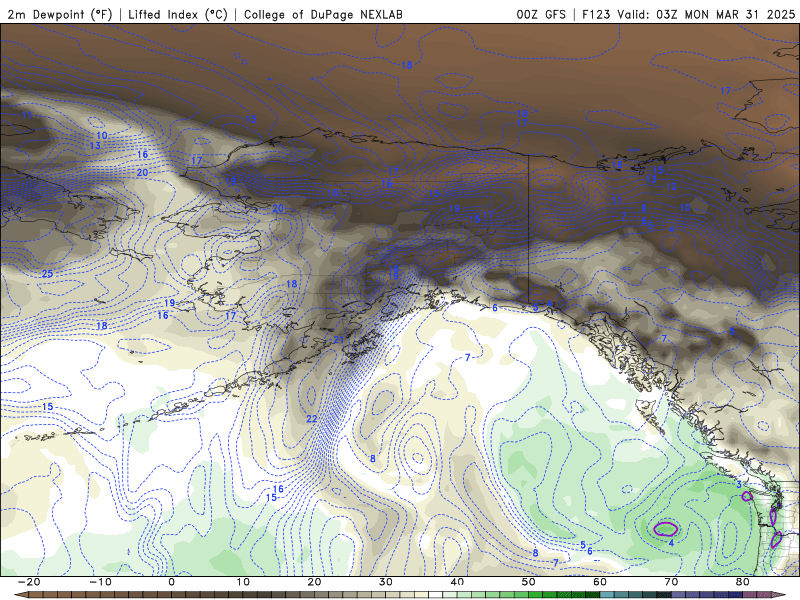Viewport: 800px width, 600px height.
Task: Click the 50 tick on the color scale
Action: click(x=529, y=582)
